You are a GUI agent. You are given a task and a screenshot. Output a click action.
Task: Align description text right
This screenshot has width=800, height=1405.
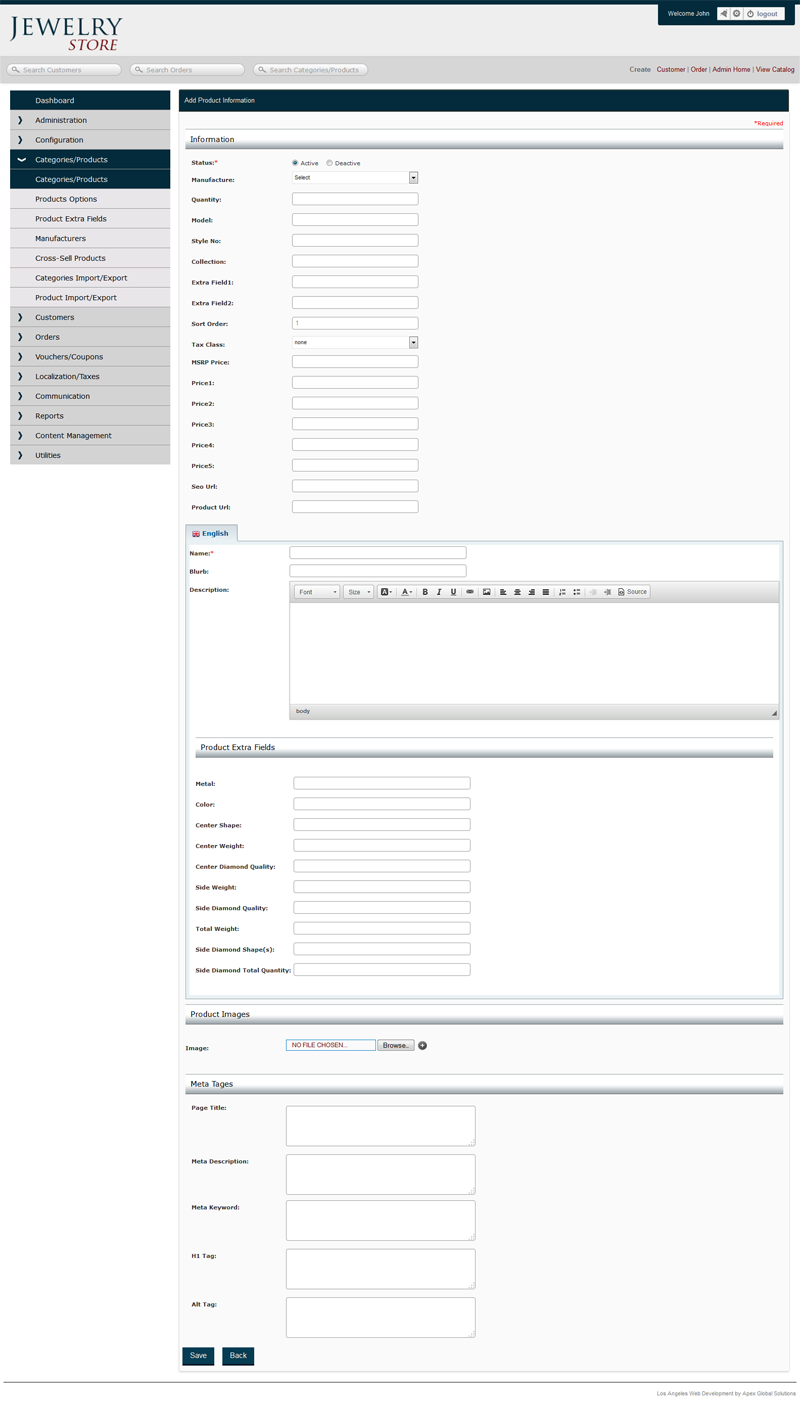coord(531,592)
